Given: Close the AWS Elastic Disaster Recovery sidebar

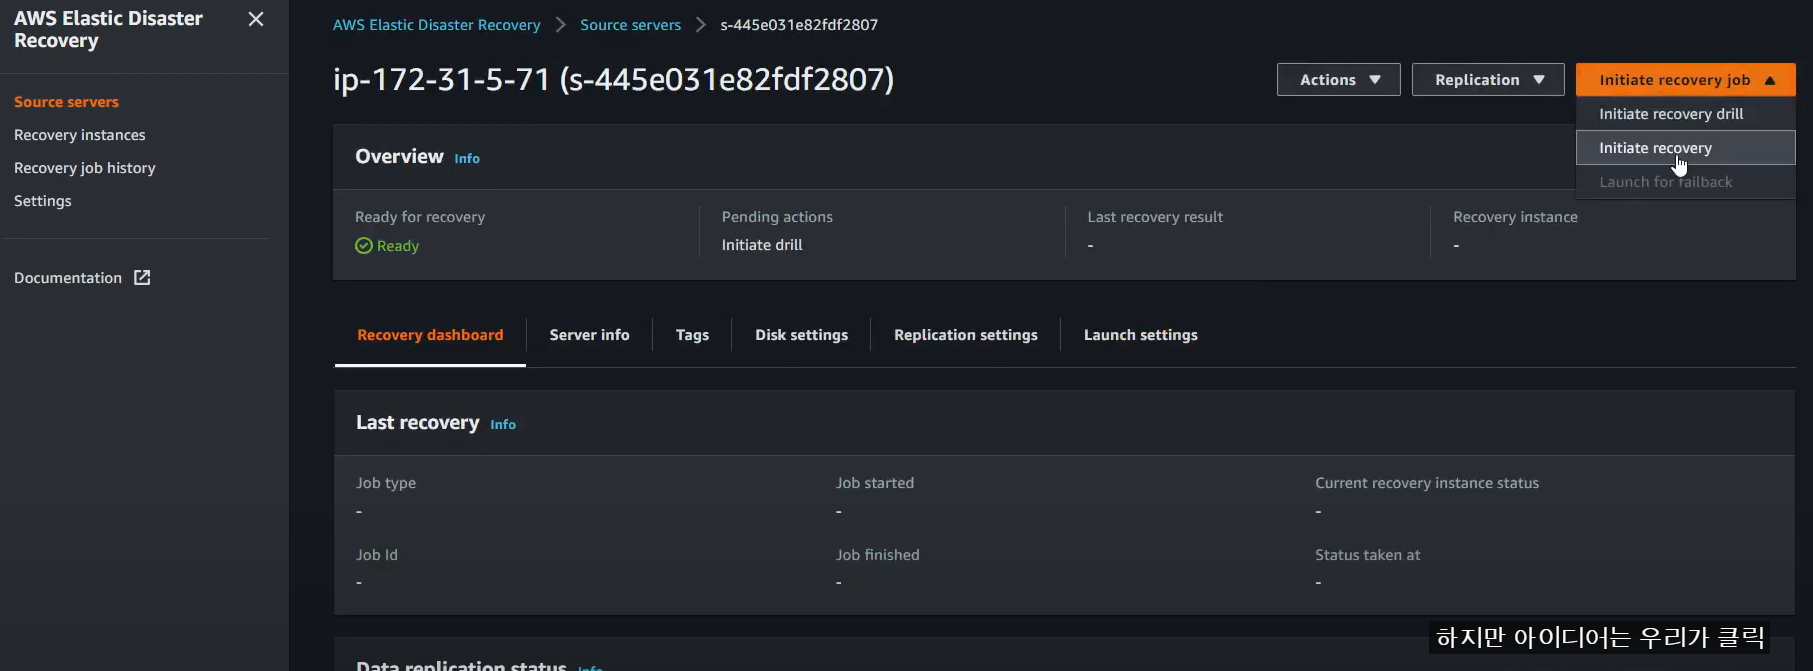Looking at the screenshot, I should tap(256, 19).
